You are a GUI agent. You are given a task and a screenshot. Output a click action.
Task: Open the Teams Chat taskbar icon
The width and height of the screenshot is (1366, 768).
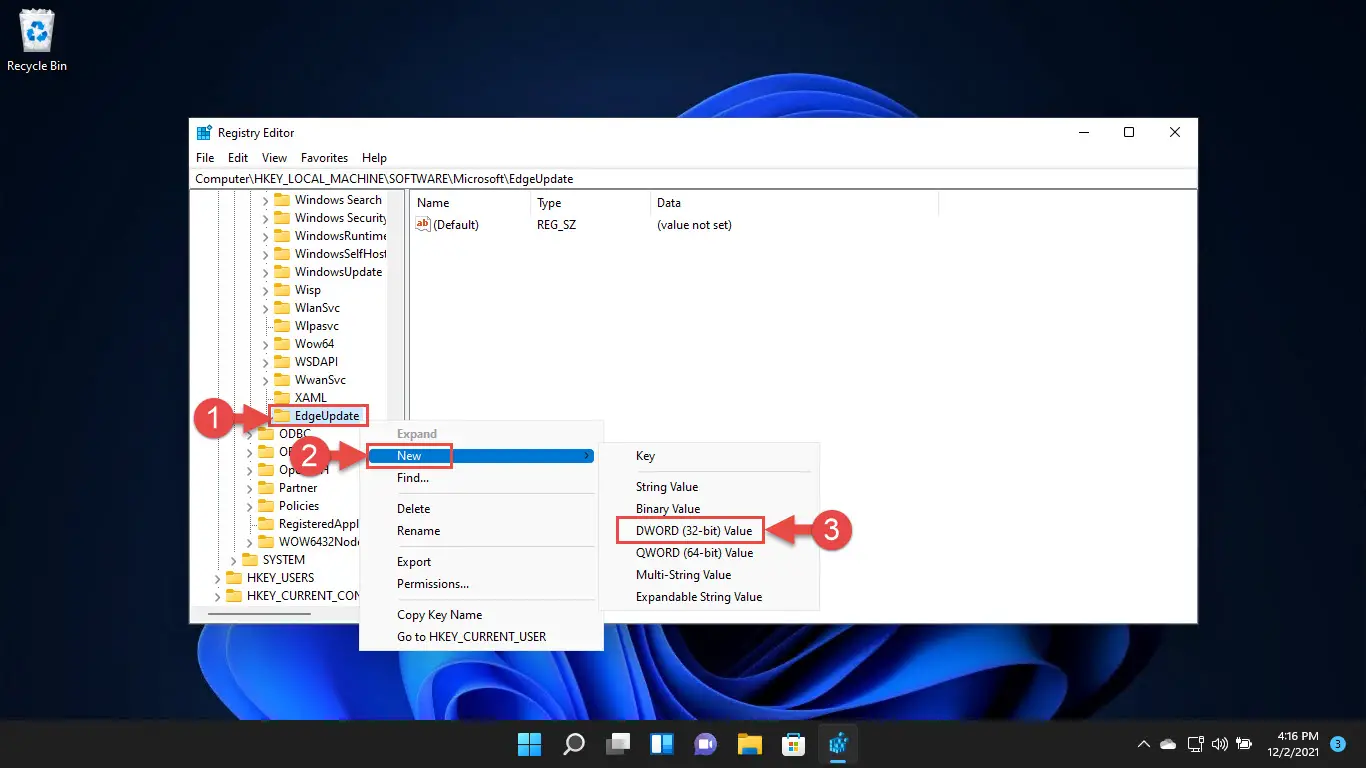click(x=706, y=744)
